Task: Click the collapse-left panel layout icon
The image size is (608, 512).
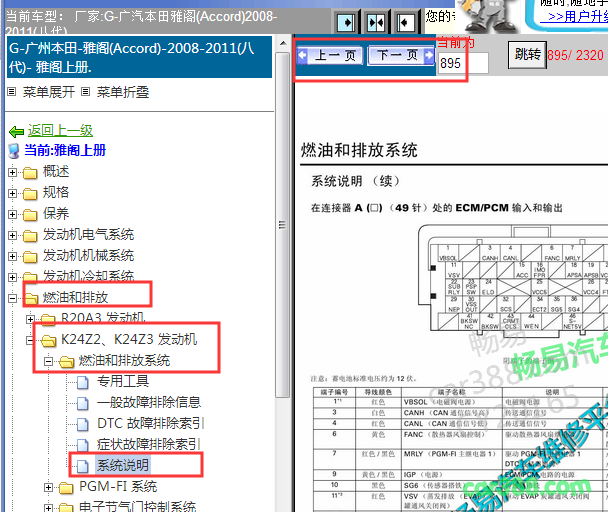Action: (406, 22)
